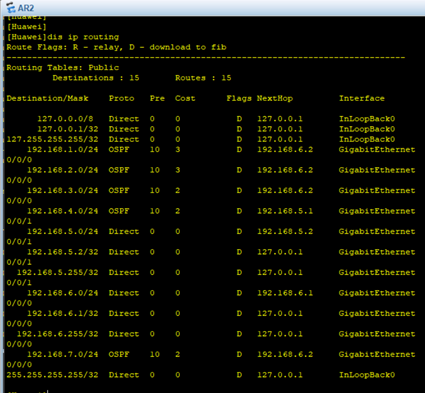This screenshot has height=393, width=425.
Task: Select destination 192.168.7.0/24
Action: point(63,354)
